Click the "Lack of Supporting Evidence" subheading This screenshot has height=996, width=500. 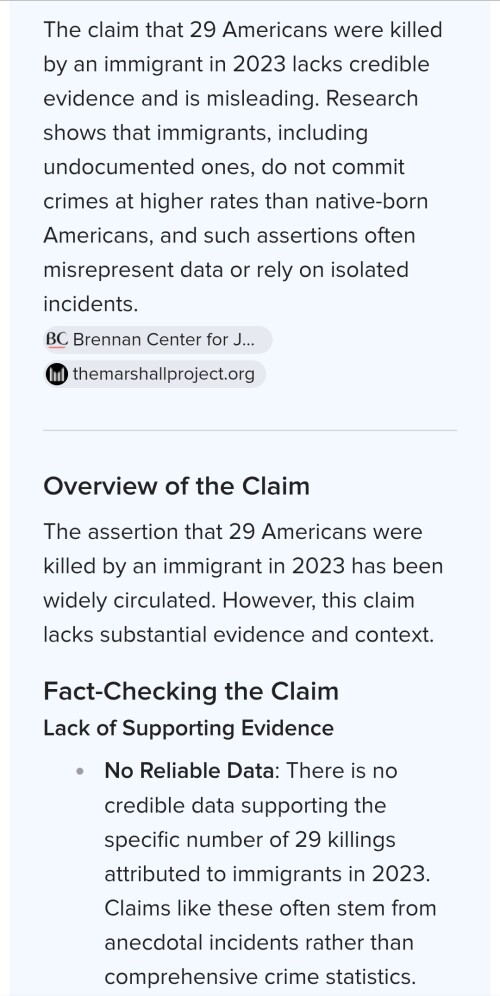pos(189,728)
